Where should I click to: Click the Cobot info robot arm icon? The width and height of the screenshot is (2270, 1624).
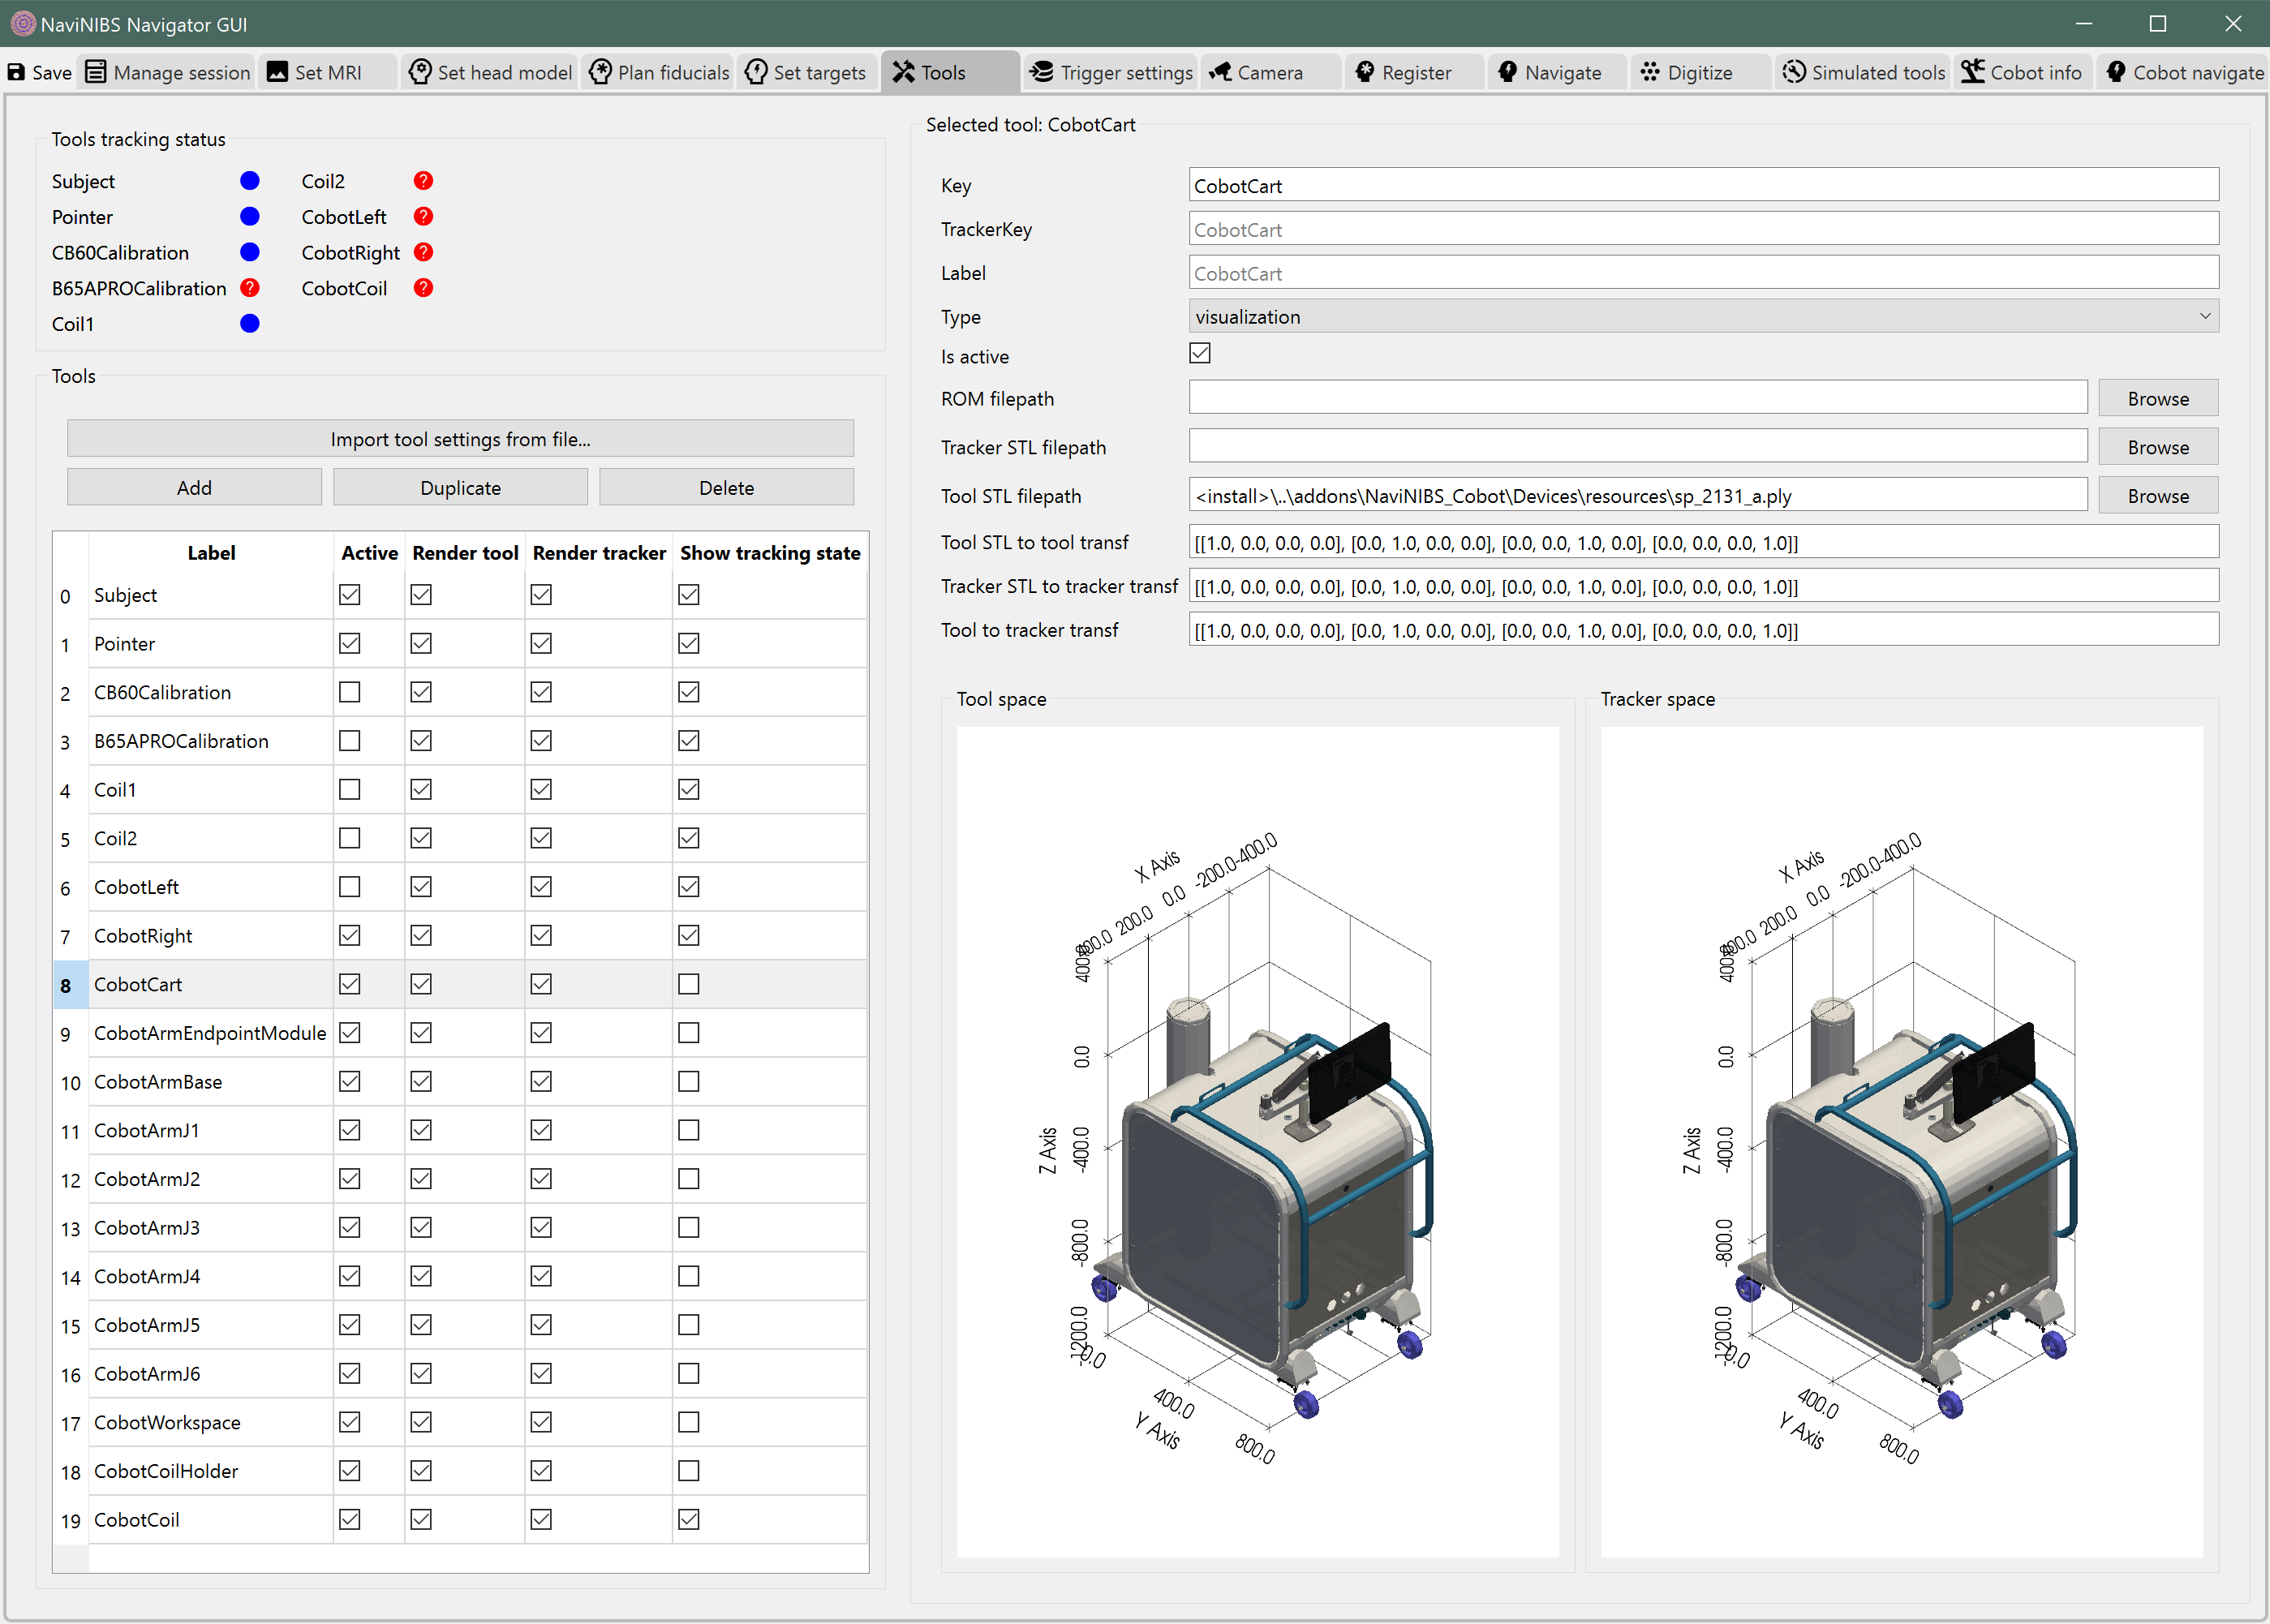click(1972, 72)
